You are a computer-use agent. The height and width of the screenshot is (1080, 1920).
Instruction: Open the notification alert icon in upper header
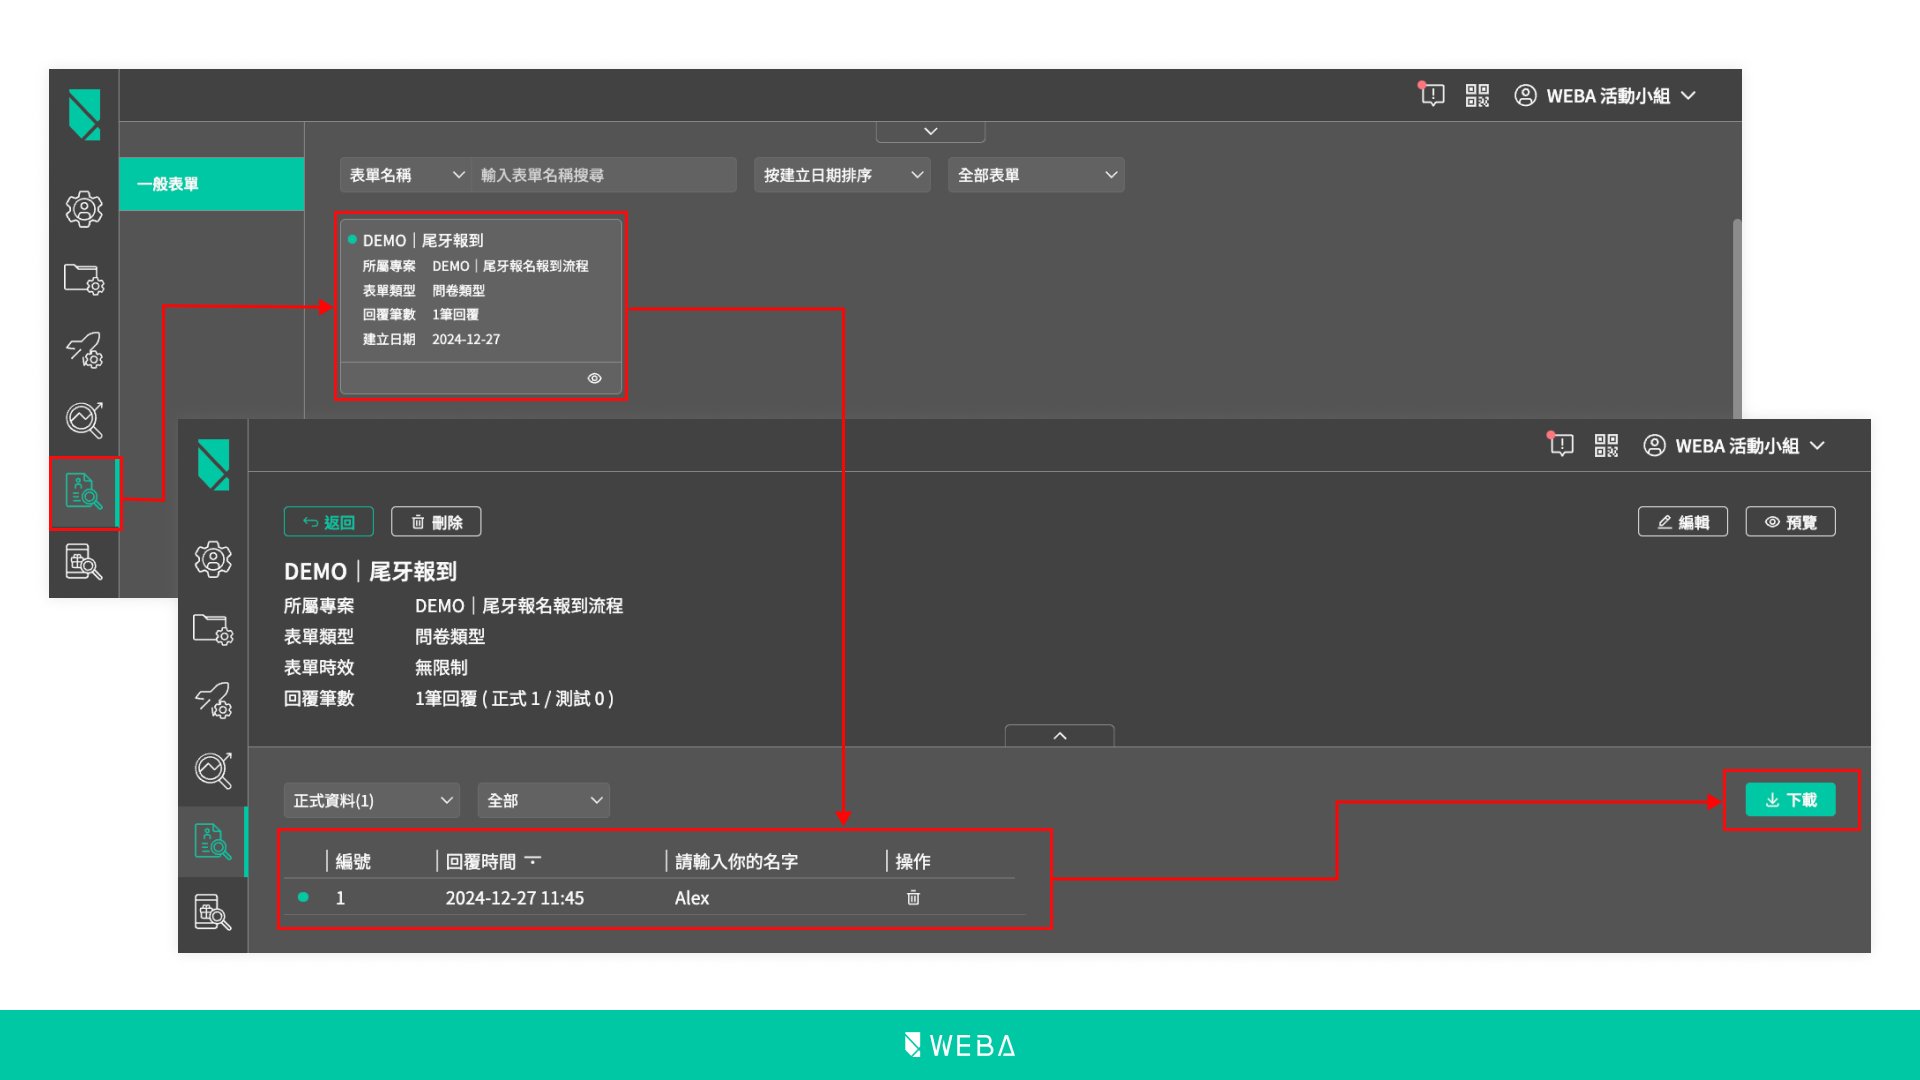pyautogui.click(x=1432, y=95)
